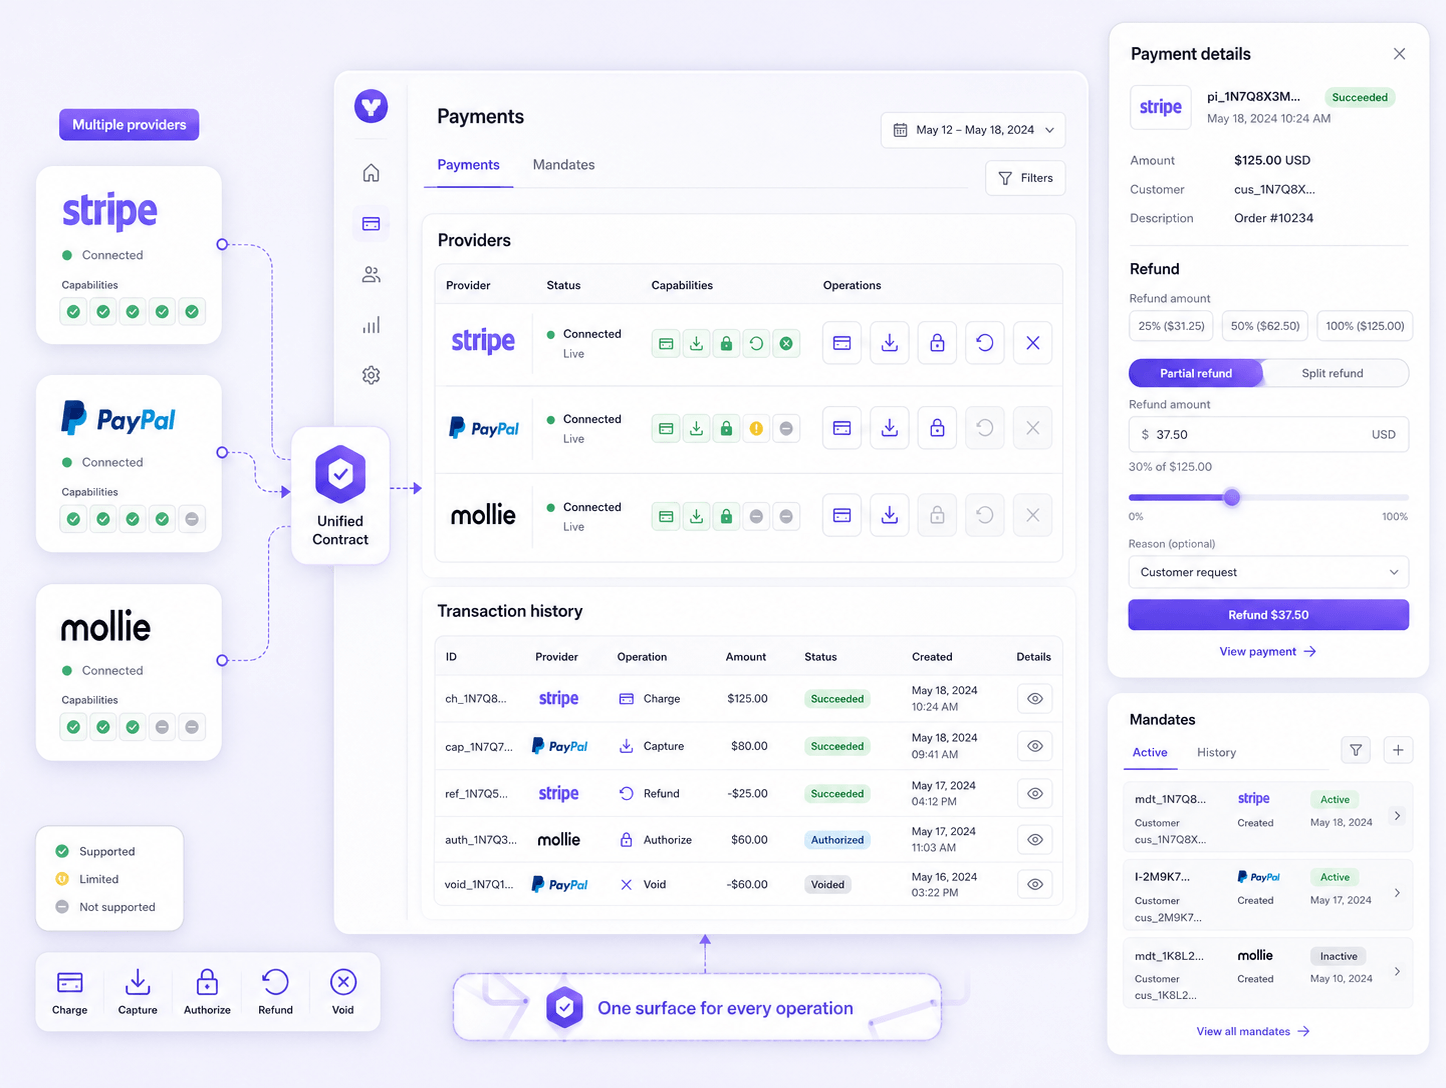Click the Multiple providers badge
The width and height of the screenshot is (1446, 1088).
[129, 125]
